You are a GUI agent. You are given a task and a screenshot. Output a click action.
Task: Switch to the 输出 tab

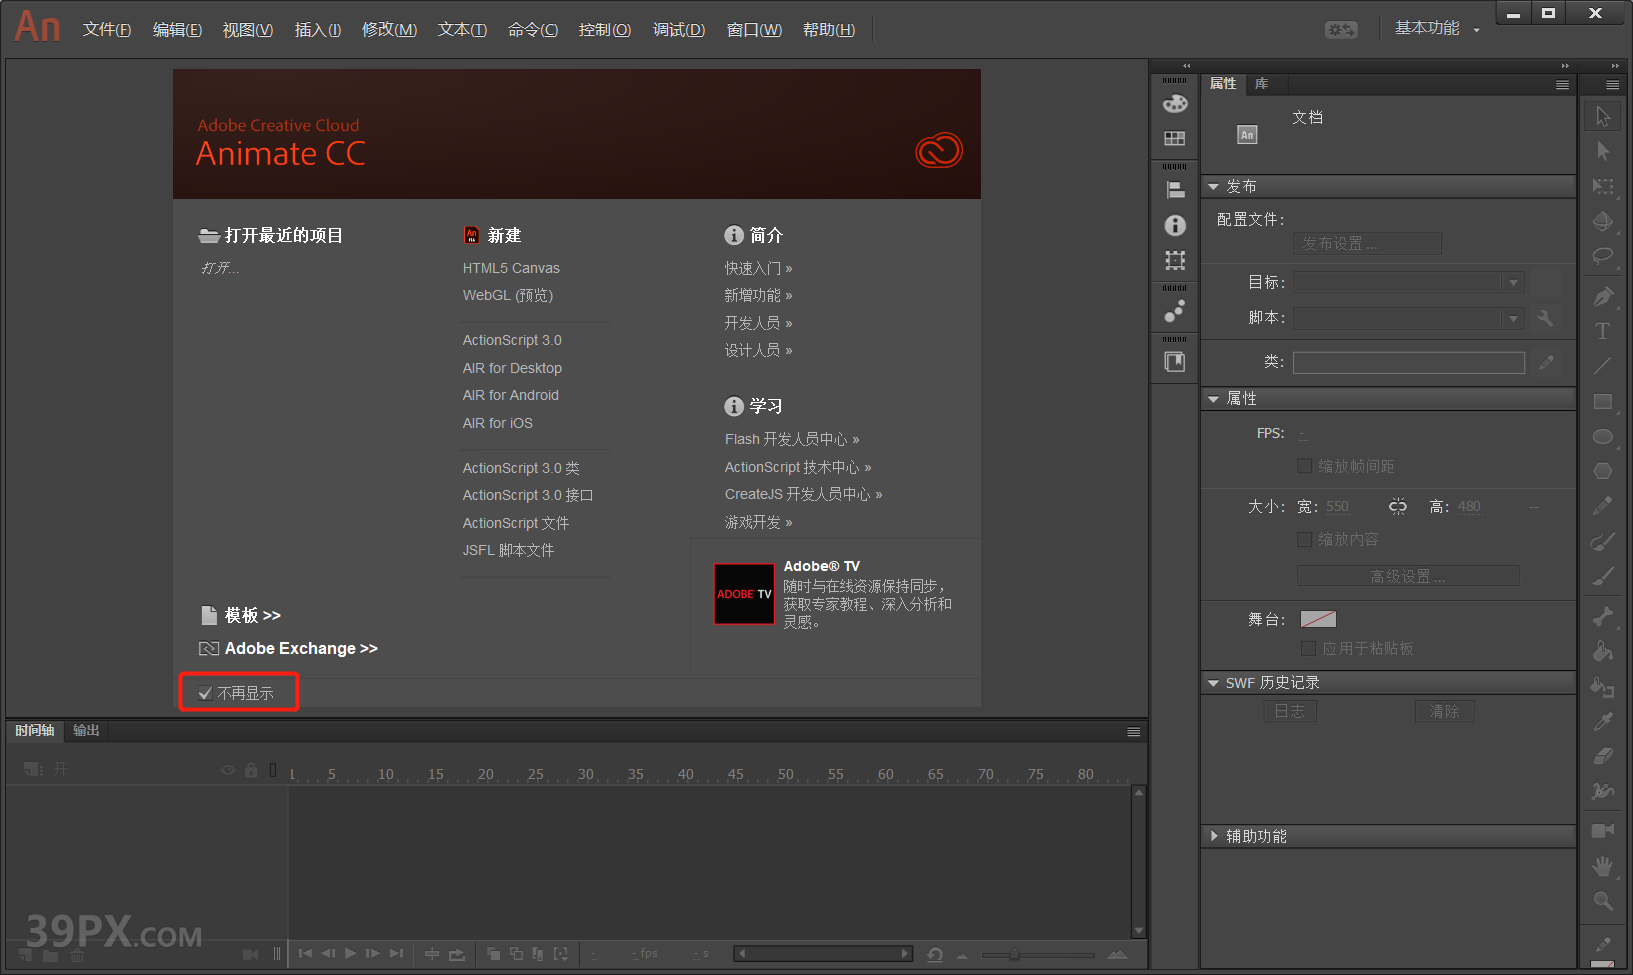86,731
